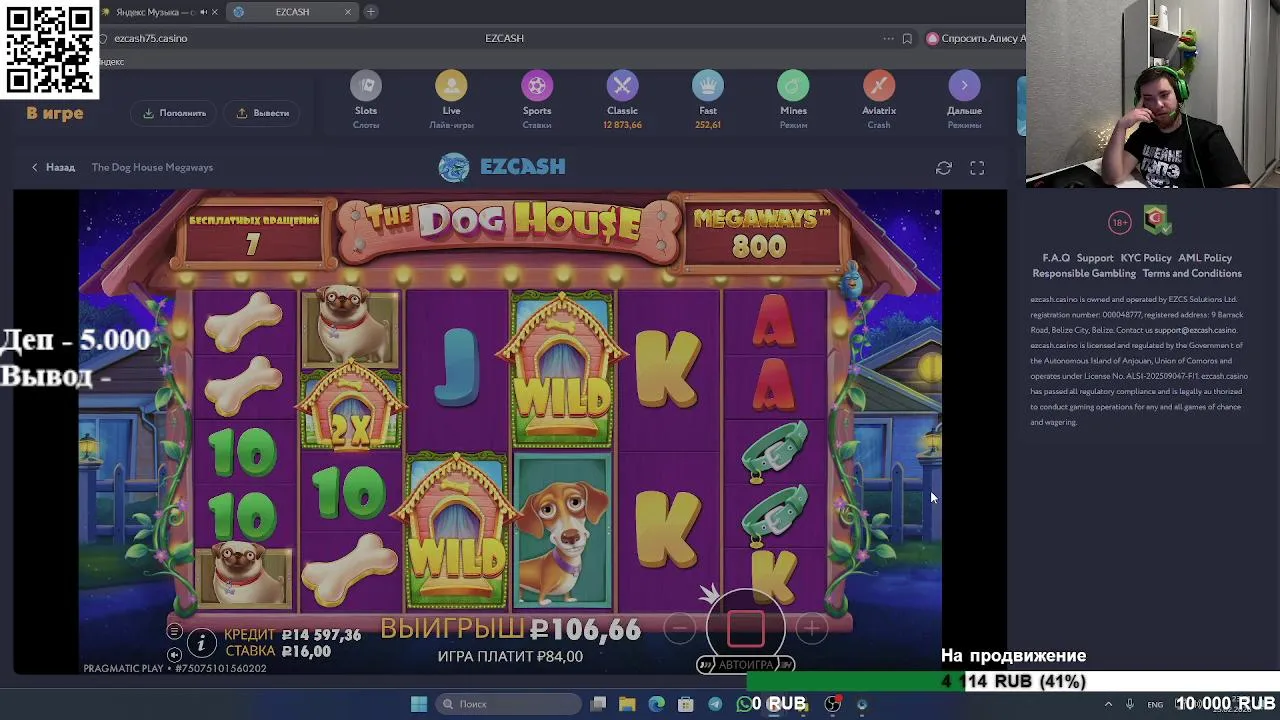This screenshot has height=720, width=1280.
Task: Expand the system tray hidden icons chevron
Action: click(x=1108, y=704)
